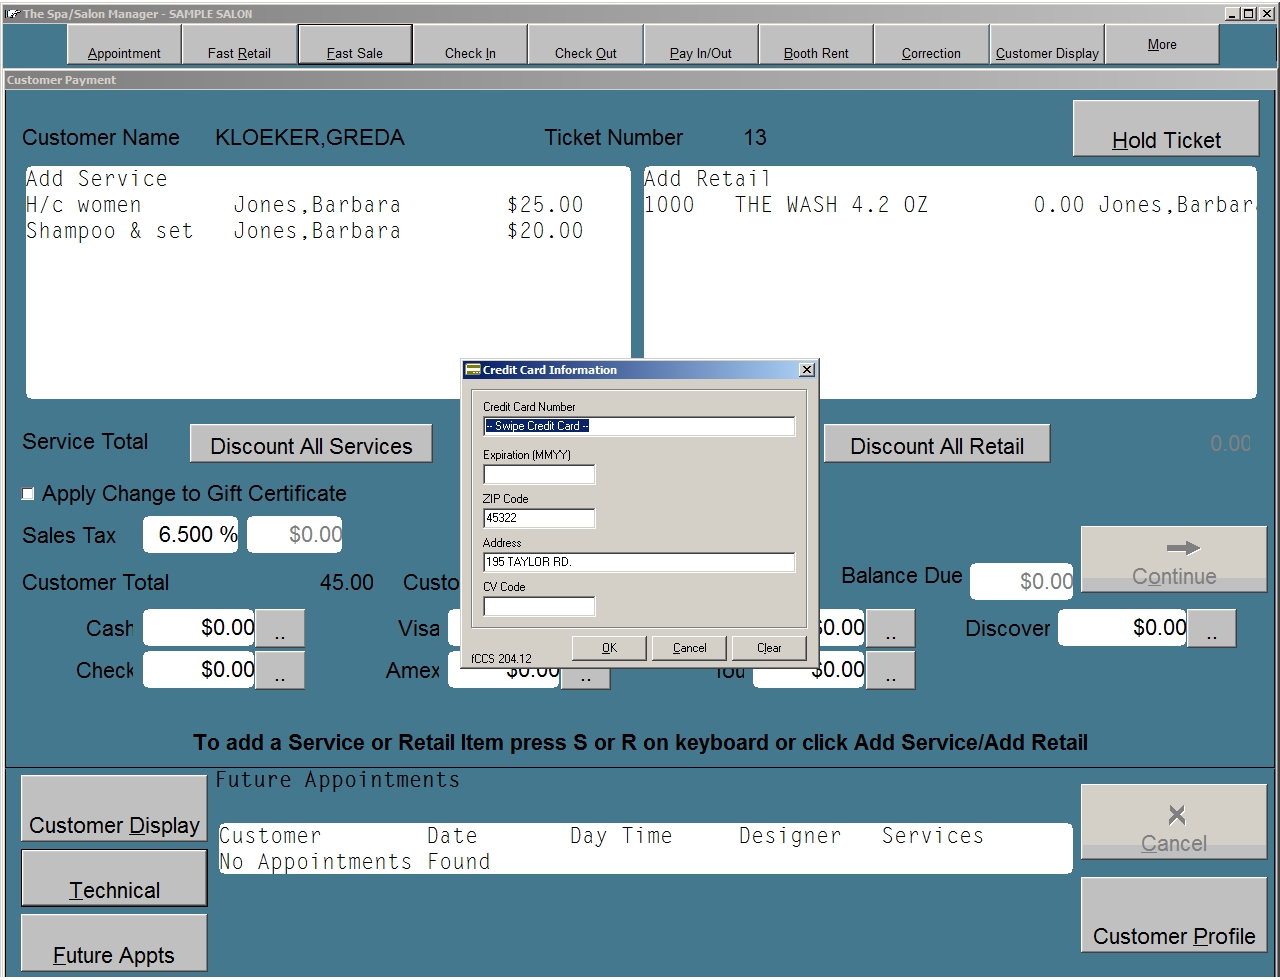Click the ZIP Code field in dialog
This screenshot has width=1280, height=980.
pyautogui.click(x=539, y=518)
